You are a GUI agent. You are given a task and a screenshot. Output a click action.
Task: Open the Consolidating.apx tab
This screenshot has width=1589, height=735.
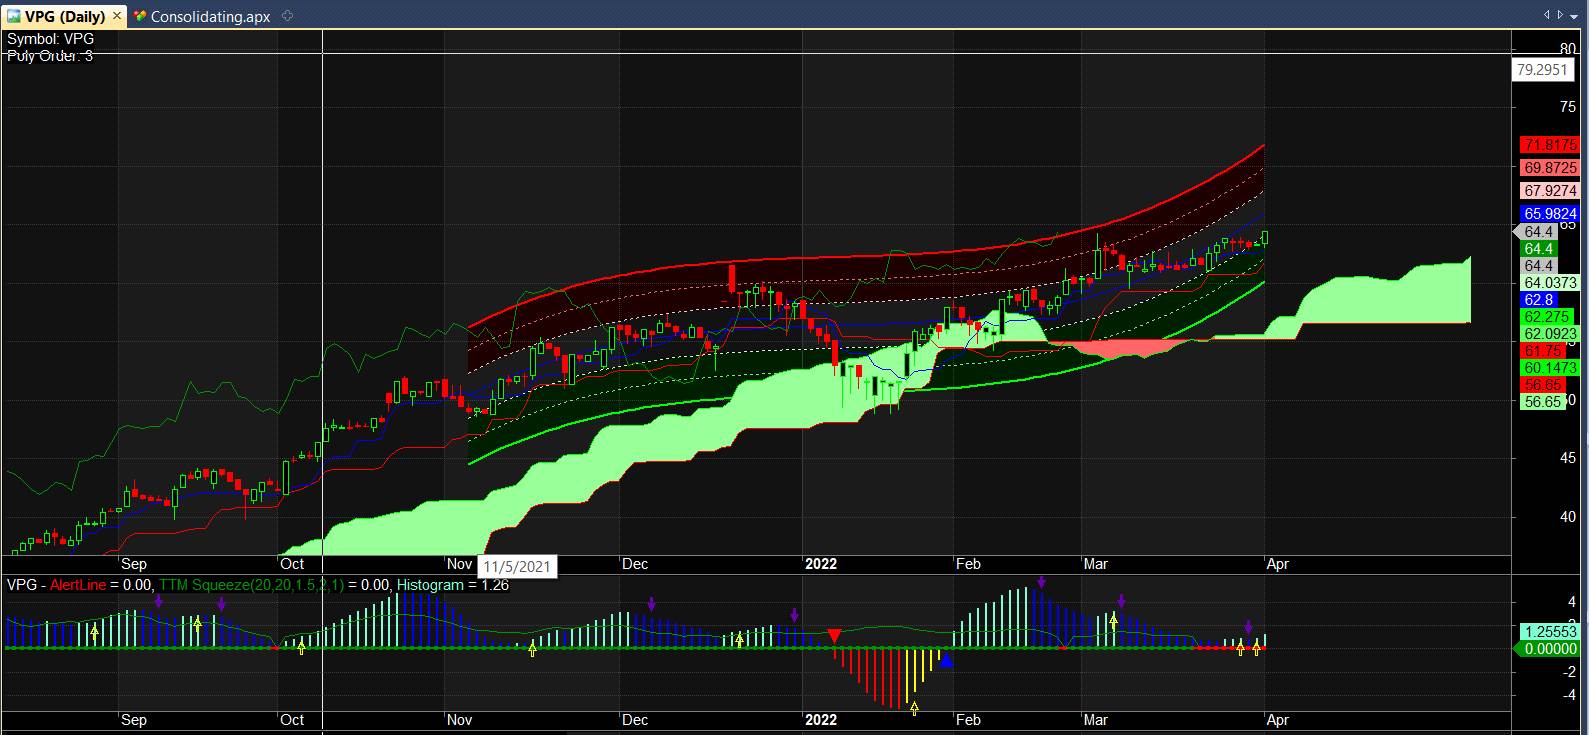tap(210, 16)
